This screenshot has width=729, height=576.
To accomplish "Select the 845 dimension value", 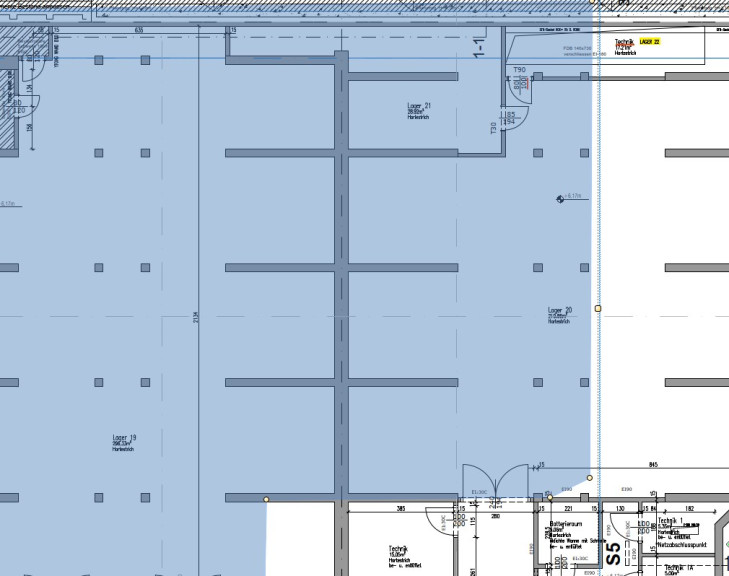I will coord(653,464).
